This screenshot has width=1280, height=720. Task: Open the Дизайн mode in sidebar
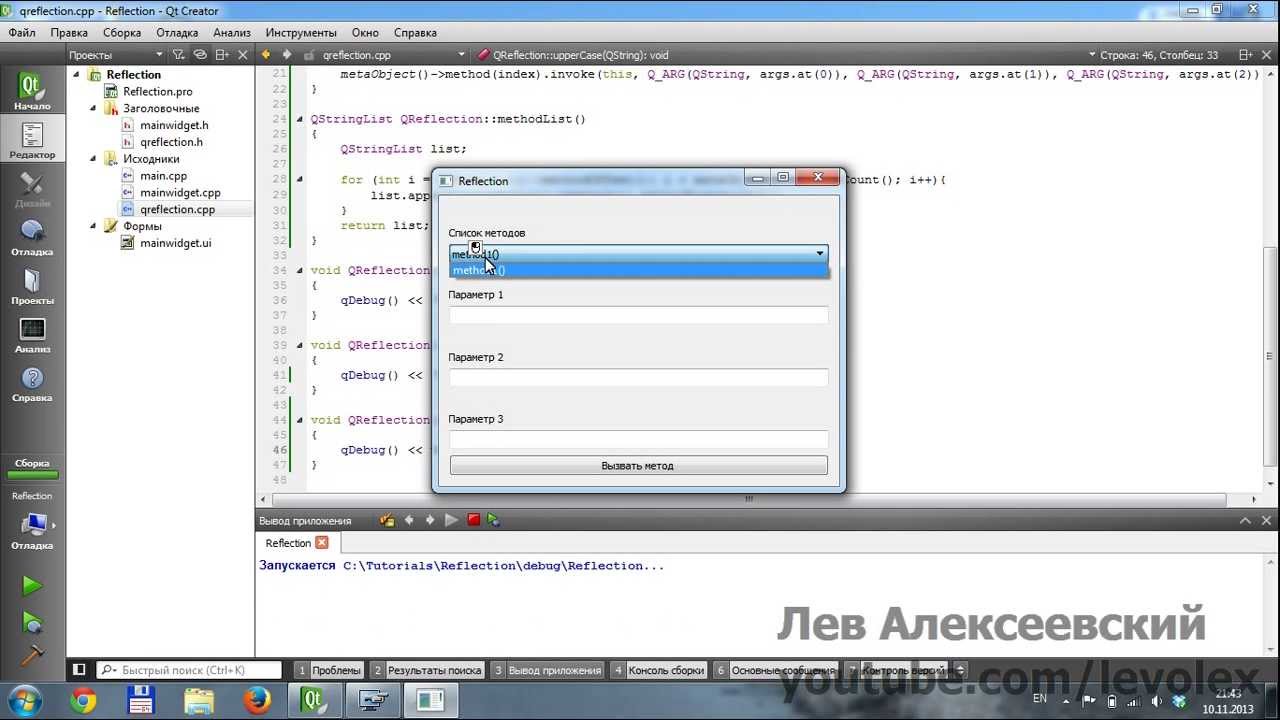coord(32,187)
